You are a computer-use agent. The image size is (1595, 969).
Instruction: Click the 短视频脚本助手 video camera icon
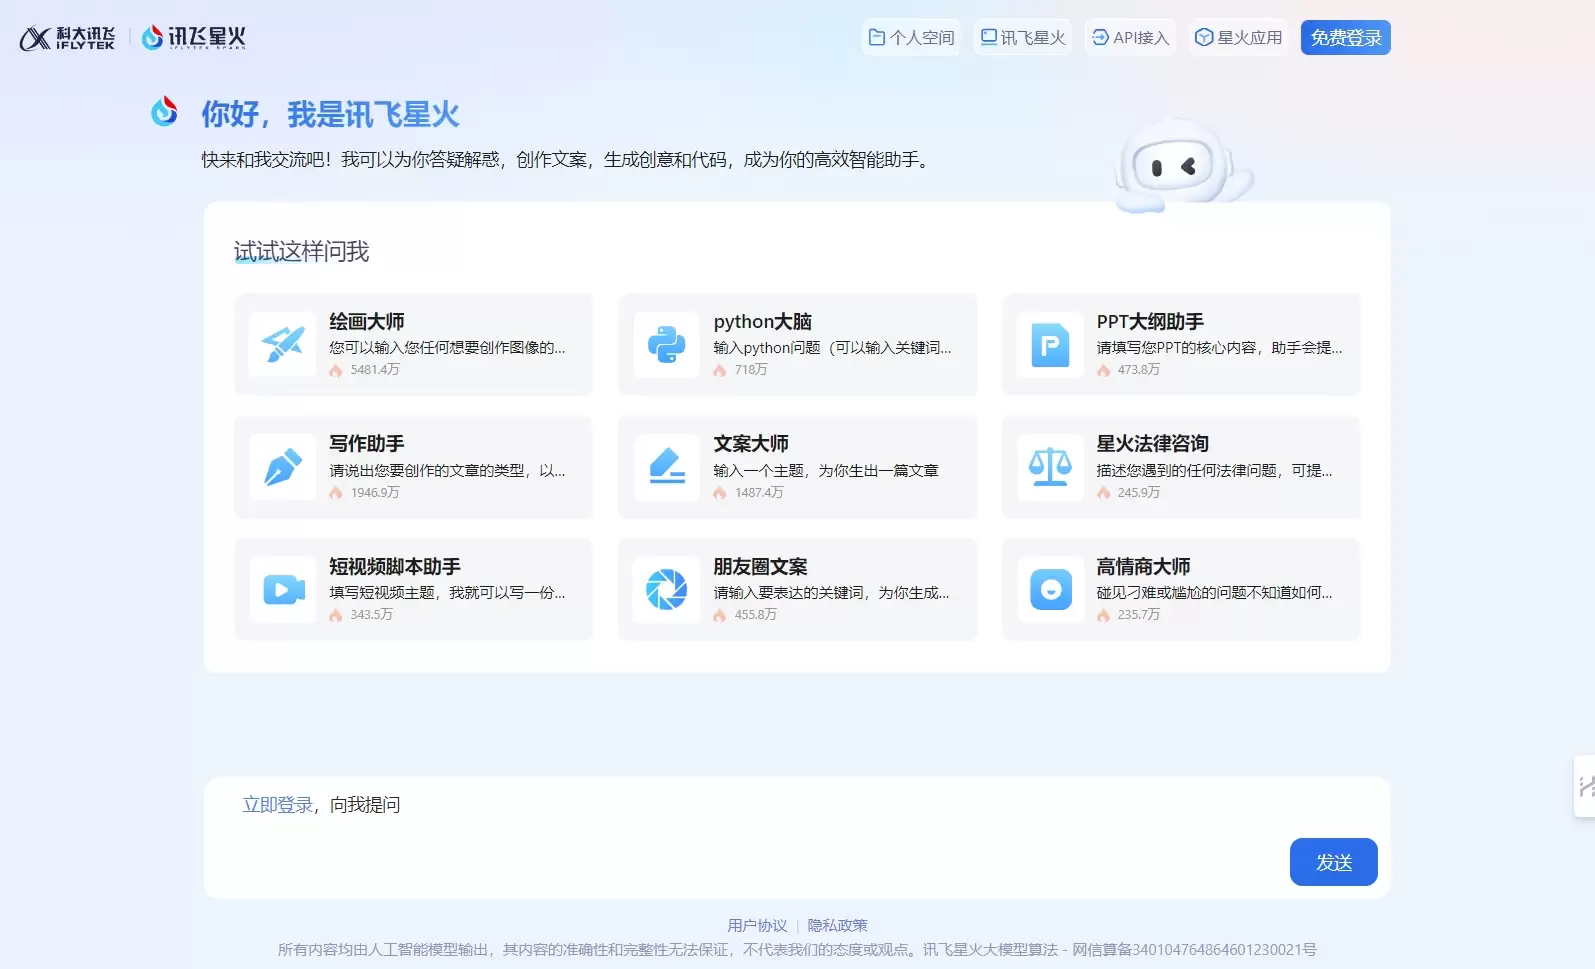click(283, 589)
